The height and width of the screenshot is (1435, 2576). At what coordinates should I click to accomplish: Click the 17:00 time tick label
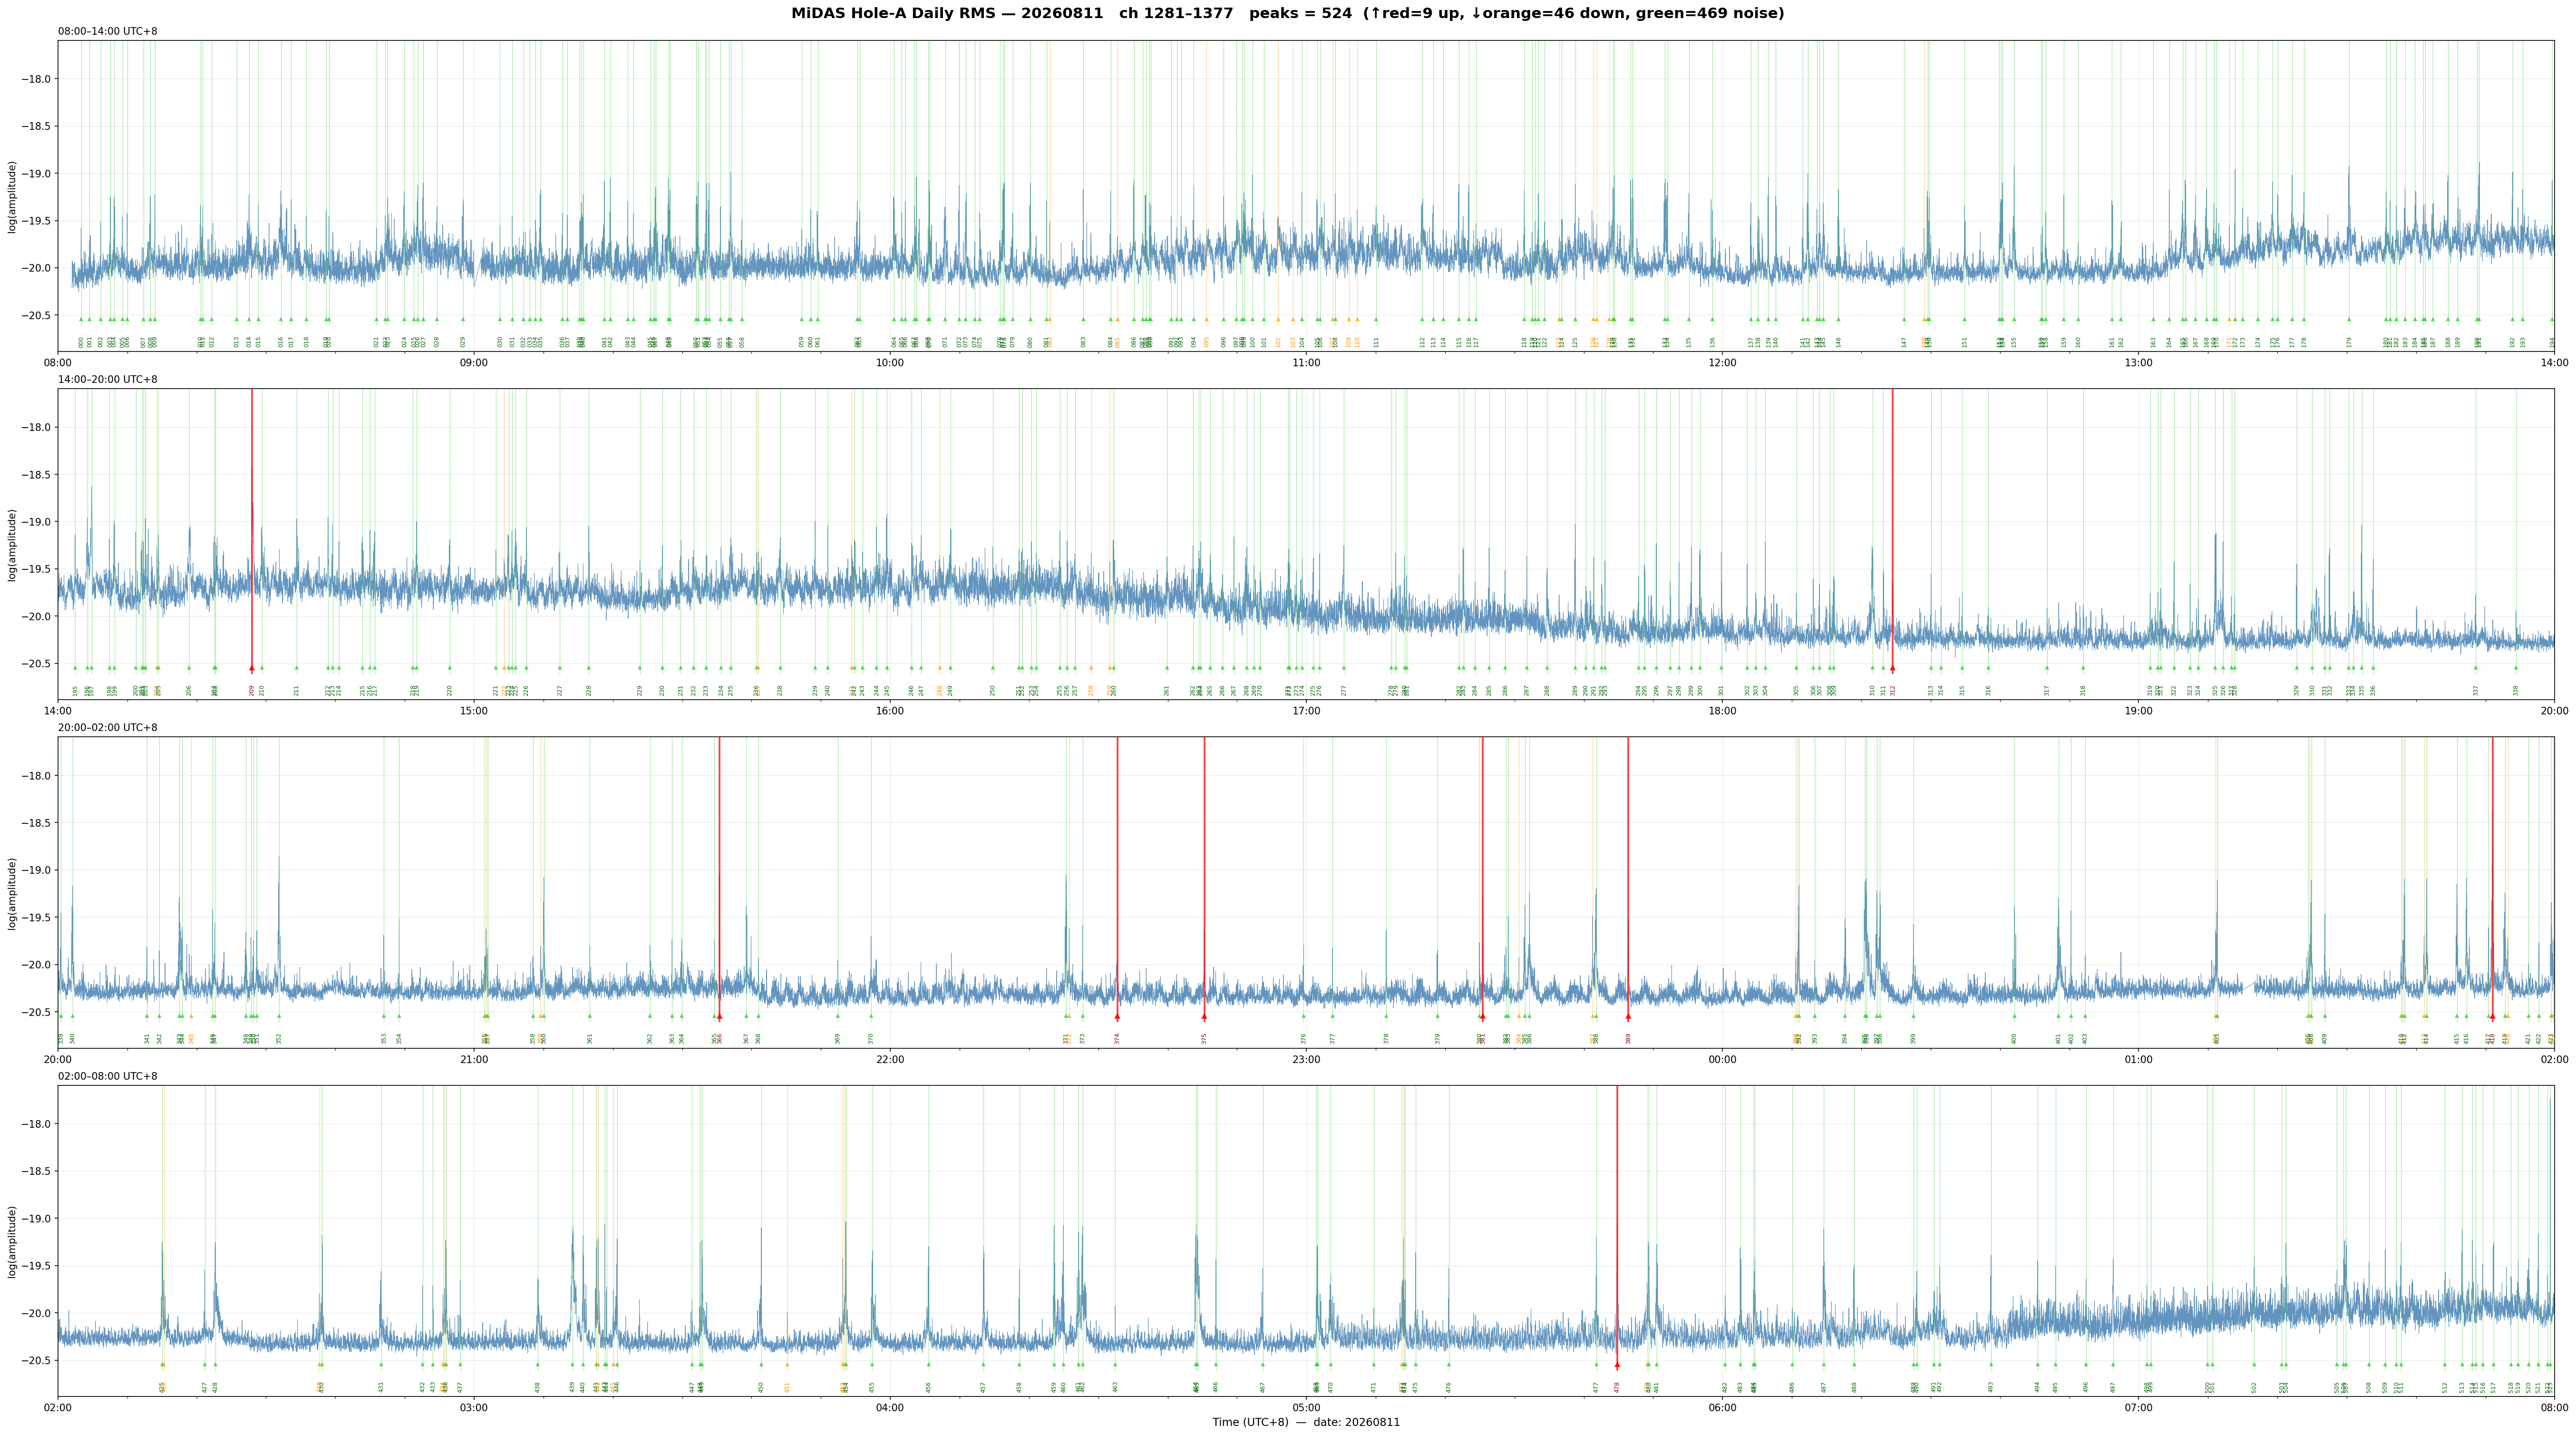point(1306,711)
